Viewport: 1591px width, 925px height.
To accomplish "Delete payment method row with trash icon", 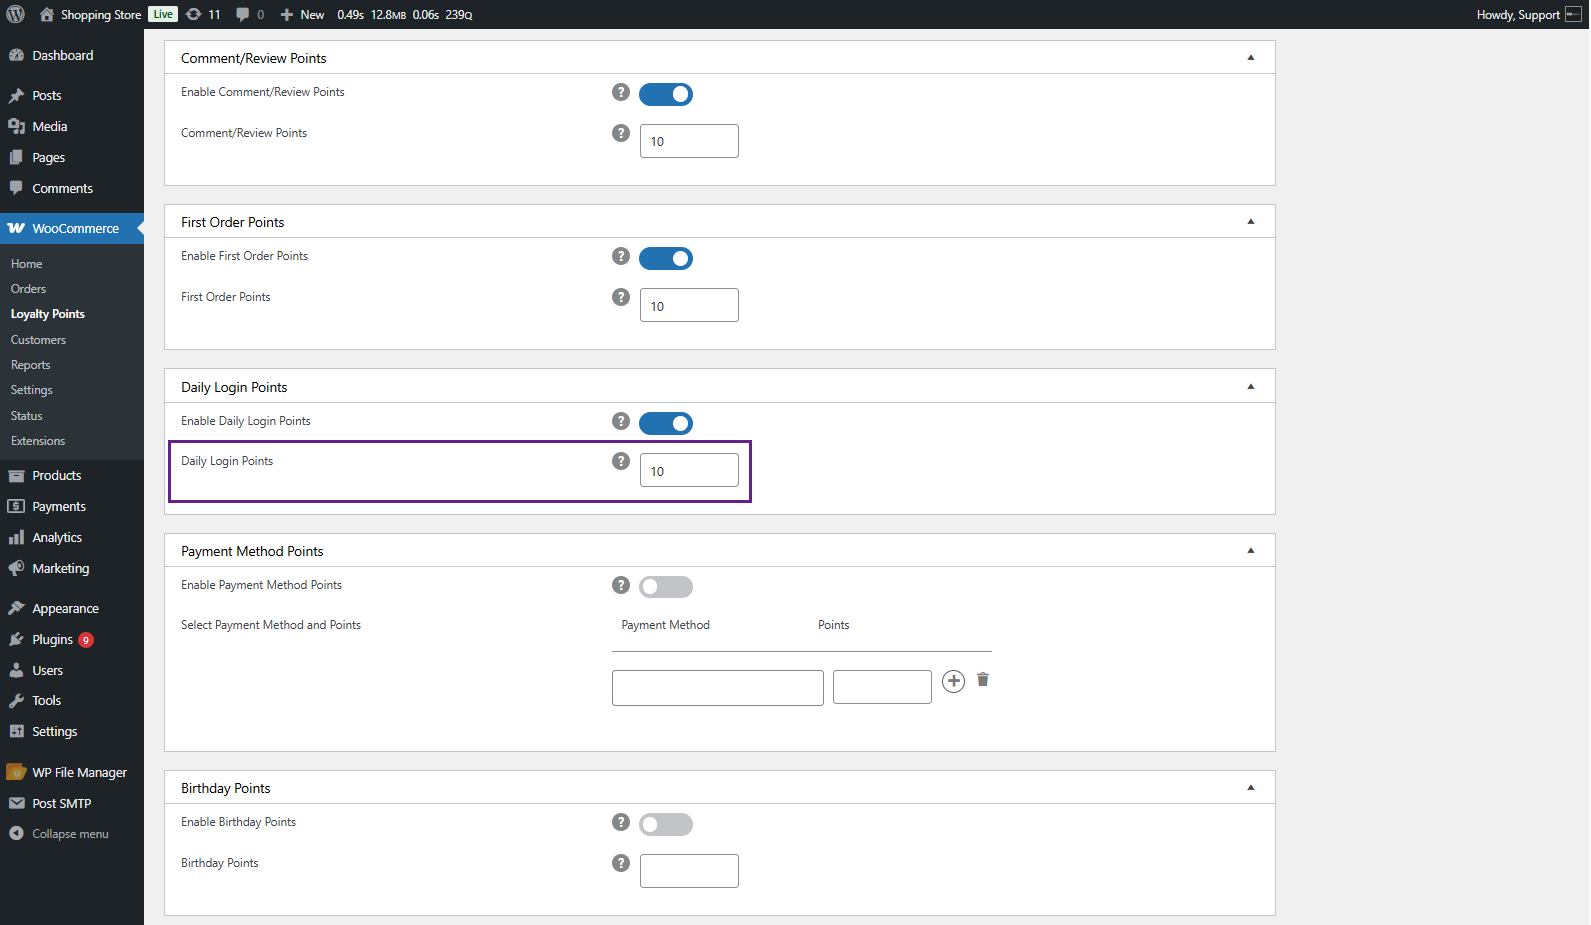I will click(983, 680).
